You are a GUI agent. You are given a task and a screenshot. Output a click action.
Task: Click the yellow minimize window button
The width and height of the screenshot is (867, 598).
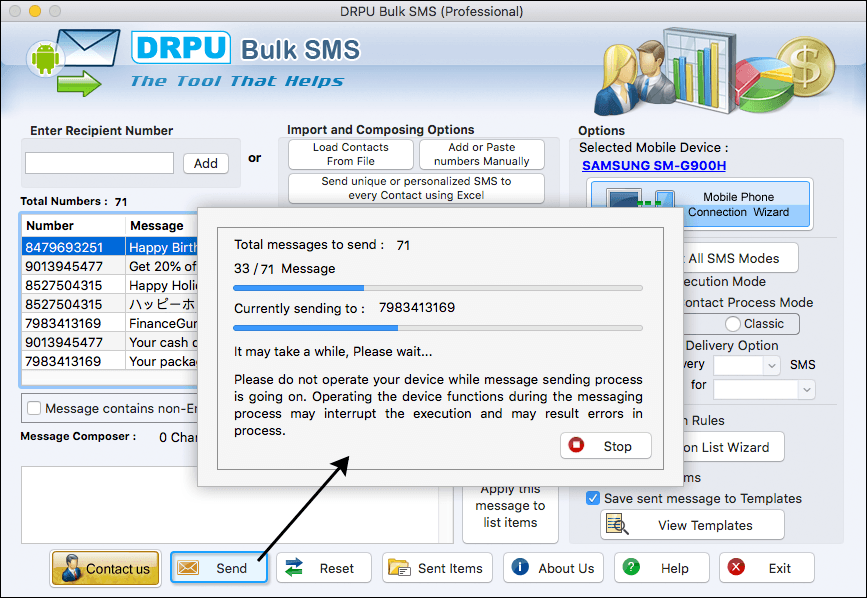tap(35, 11)
